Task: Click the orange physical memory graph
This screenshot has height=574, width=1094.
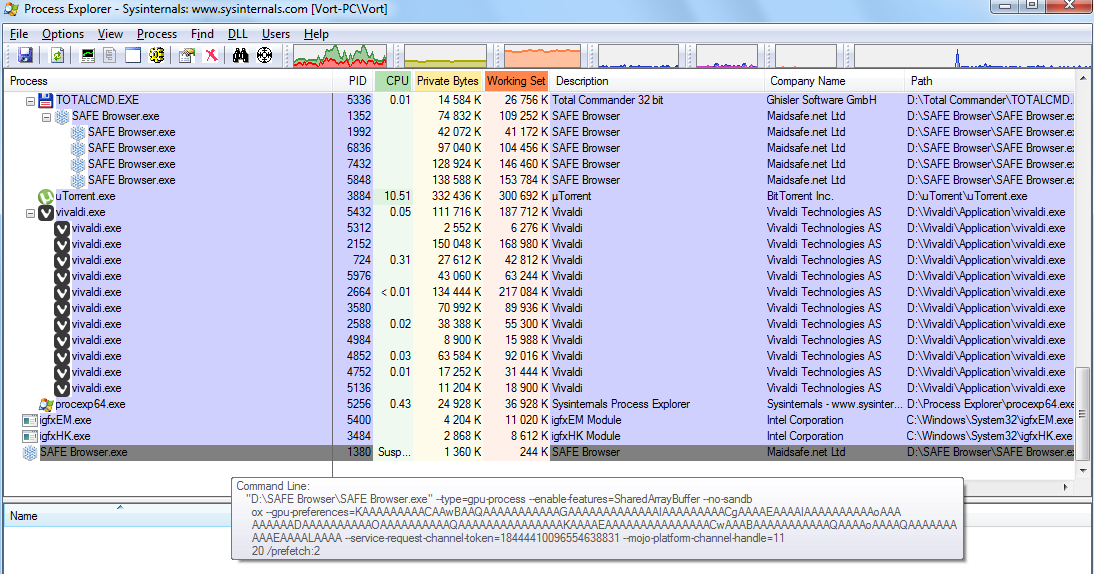Action: 542,56
